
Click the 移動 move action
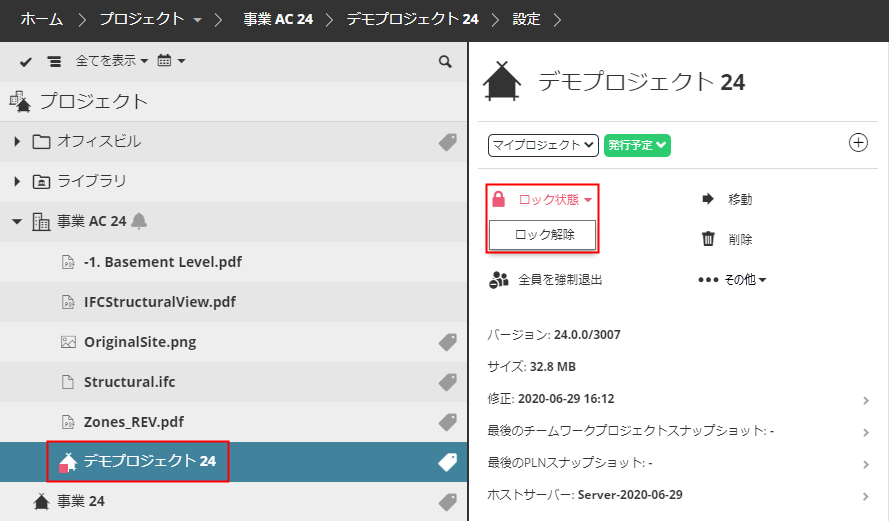tap(740, 200)
